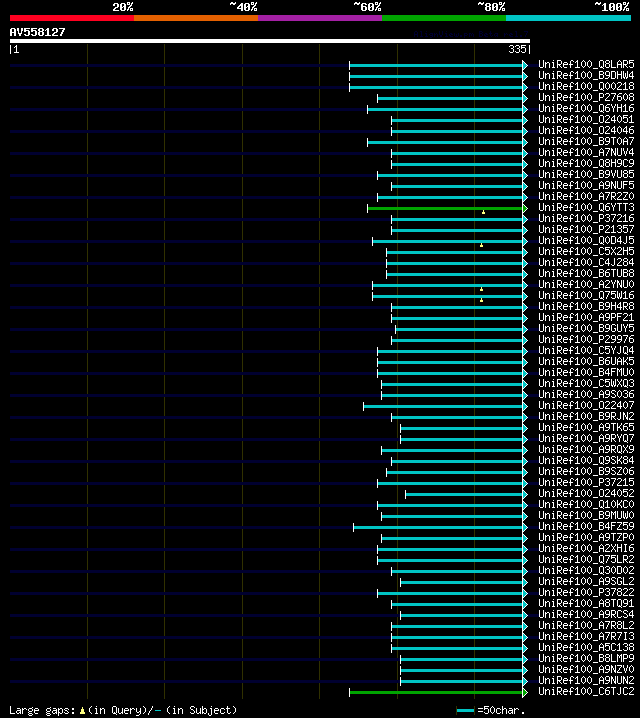640x718 pixels.
Task: Select the AV558127 query name
Action: coord(38,32)
